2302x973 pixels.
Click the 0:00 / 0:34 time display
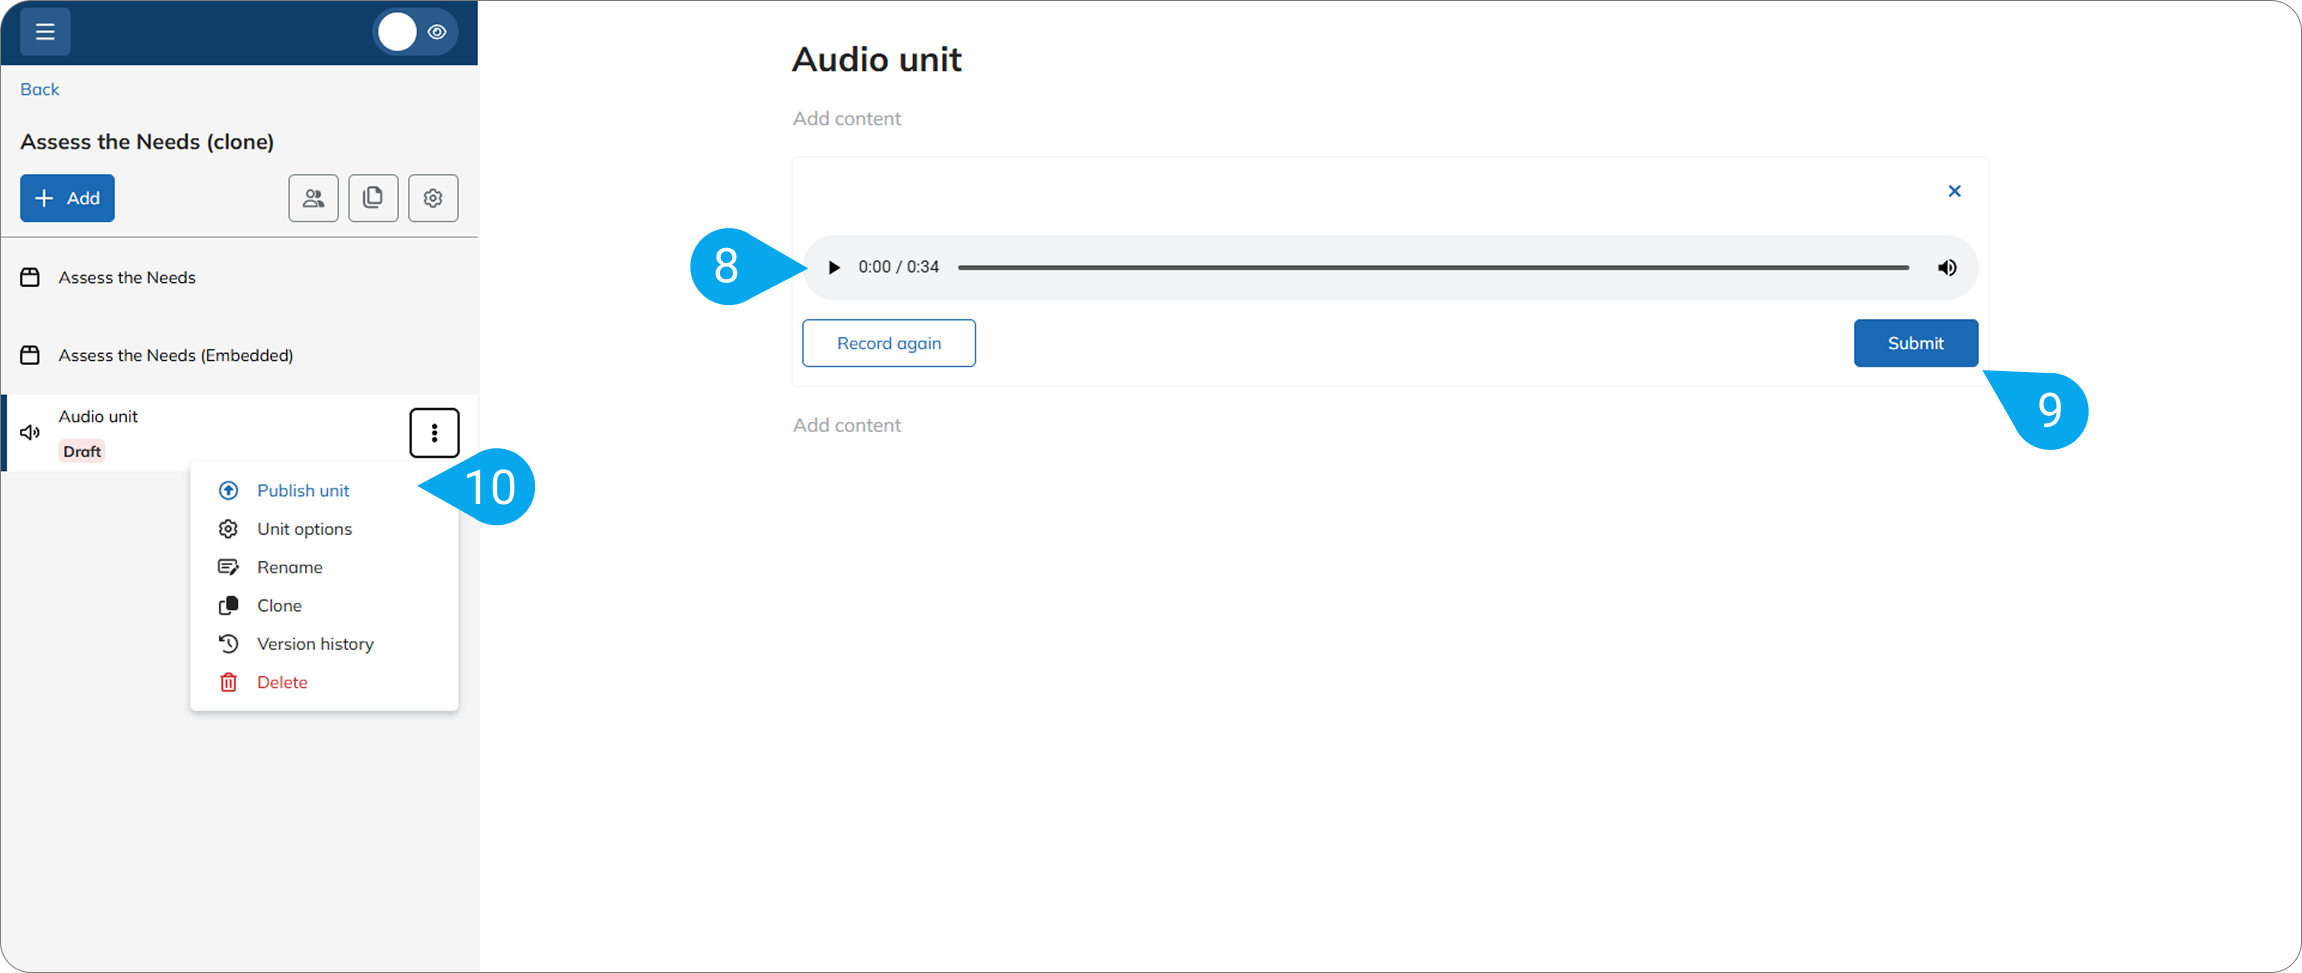tap(899, 267)
